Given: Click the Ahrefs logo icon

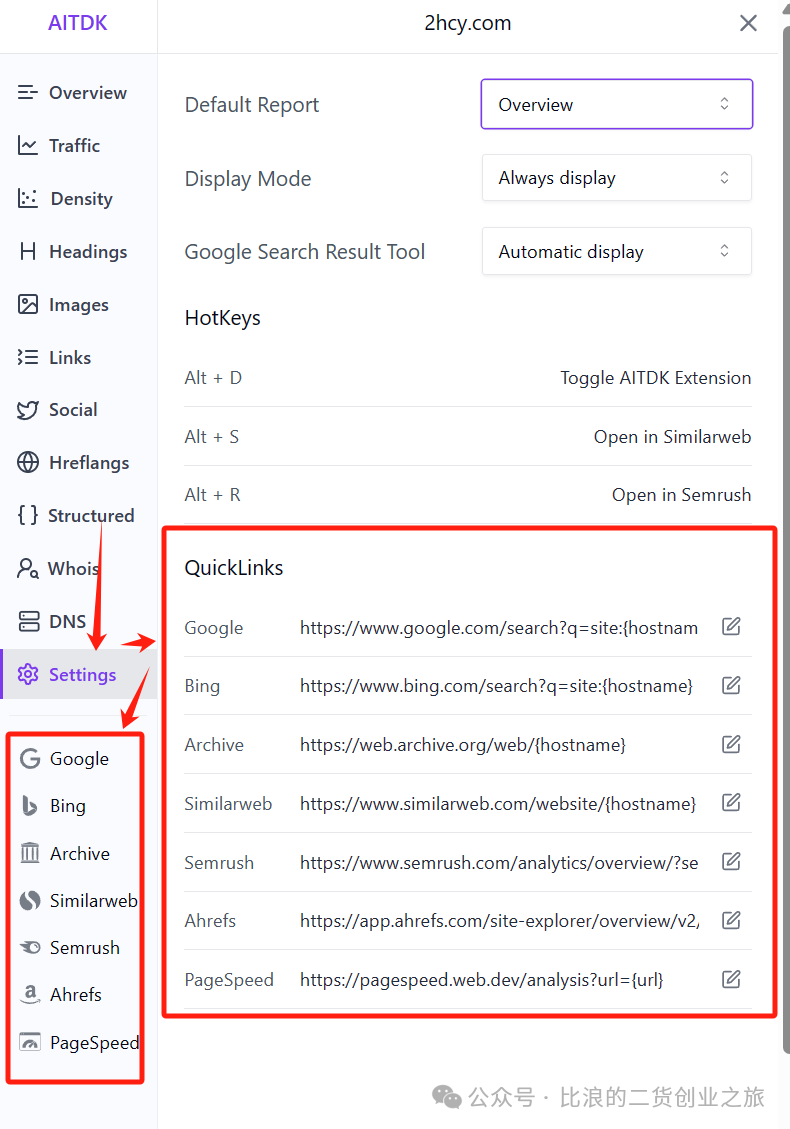Looking at the screenshot, I should tap(30, 994).
